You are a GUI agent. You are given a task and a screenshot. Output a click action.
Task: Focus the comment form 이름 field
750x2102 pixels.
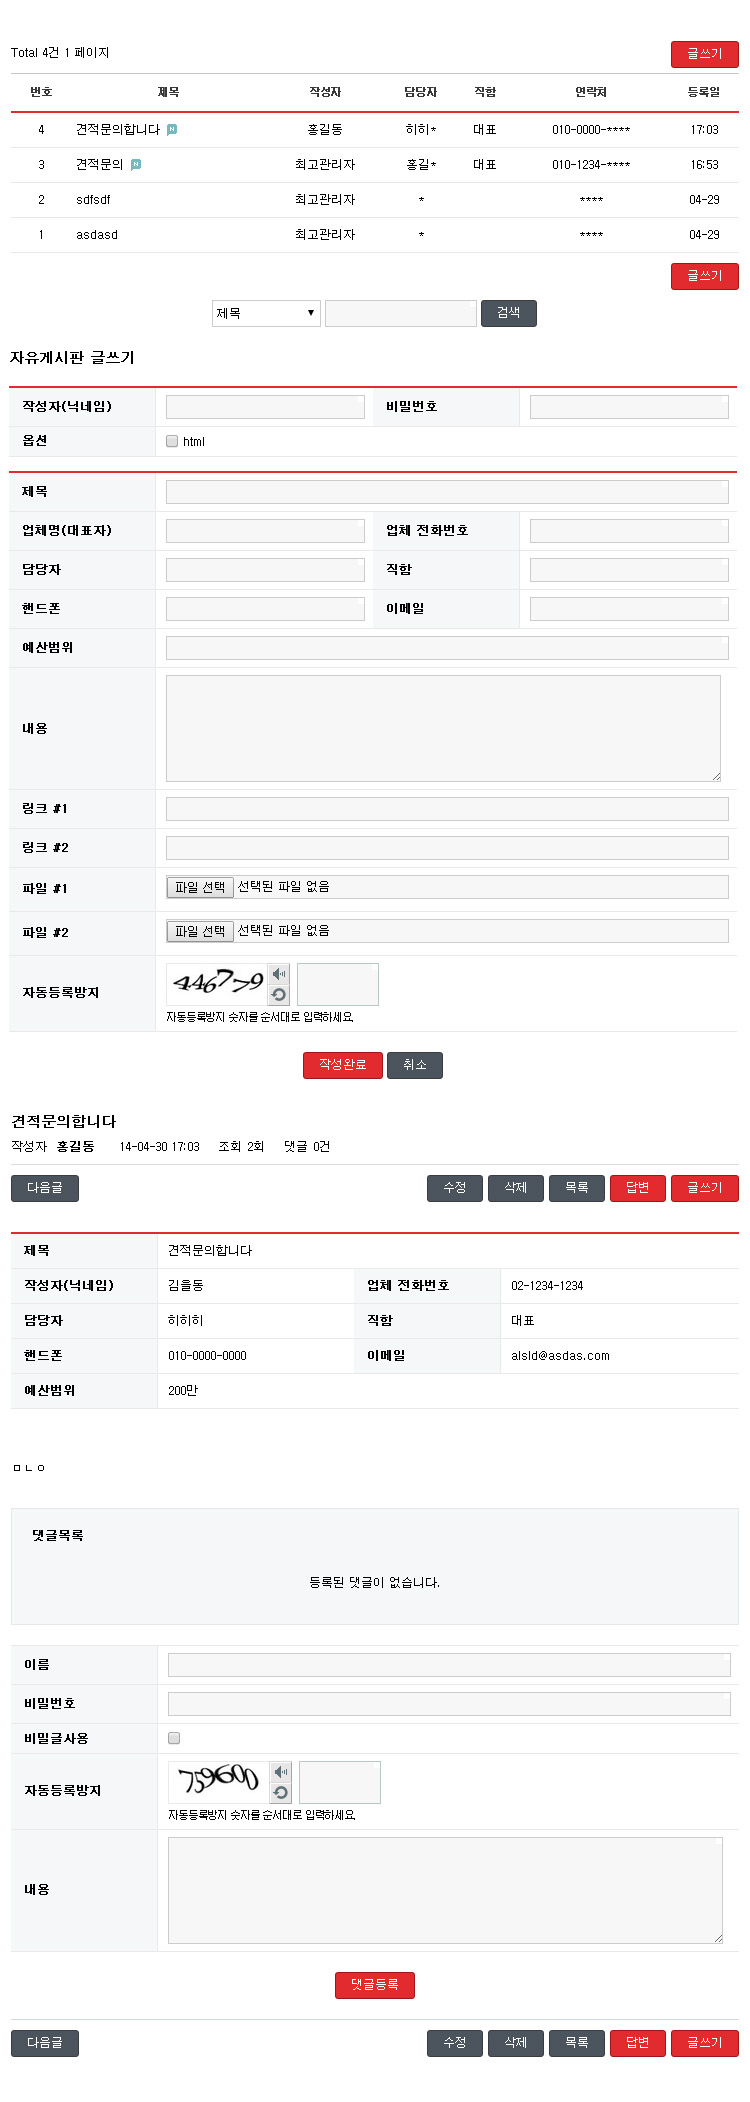point(448,1664)
